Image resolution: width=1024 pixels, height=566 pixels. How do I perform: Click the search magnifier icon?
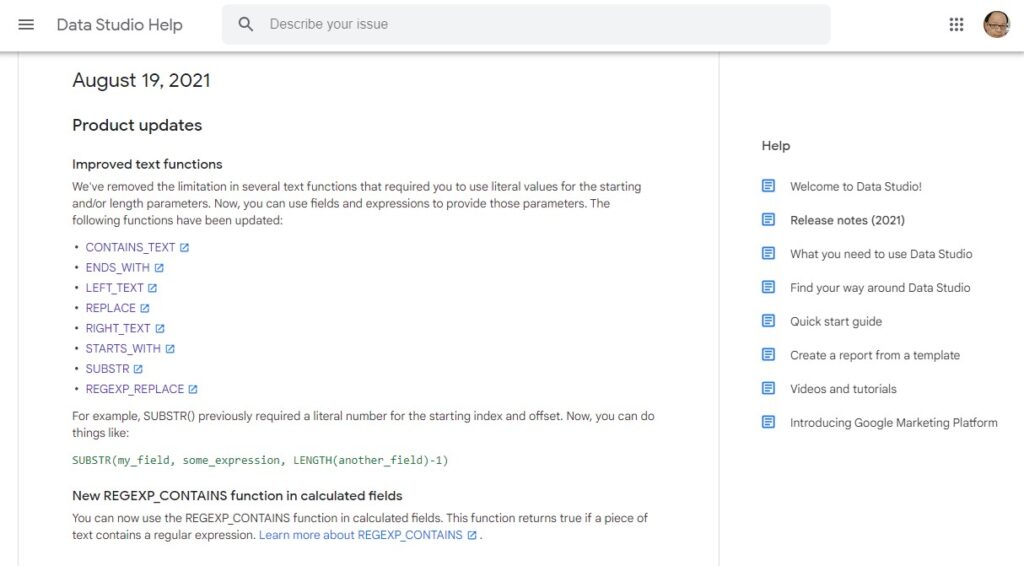pos(246,25)
